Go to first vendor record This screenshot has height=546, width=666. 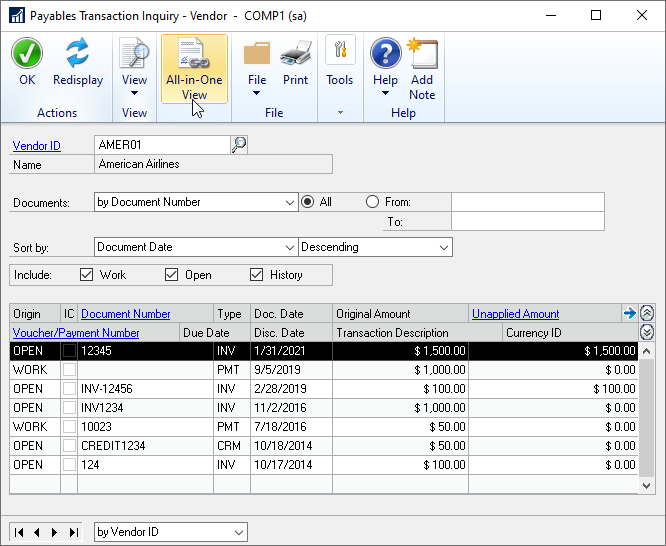(x=19, y=532)
